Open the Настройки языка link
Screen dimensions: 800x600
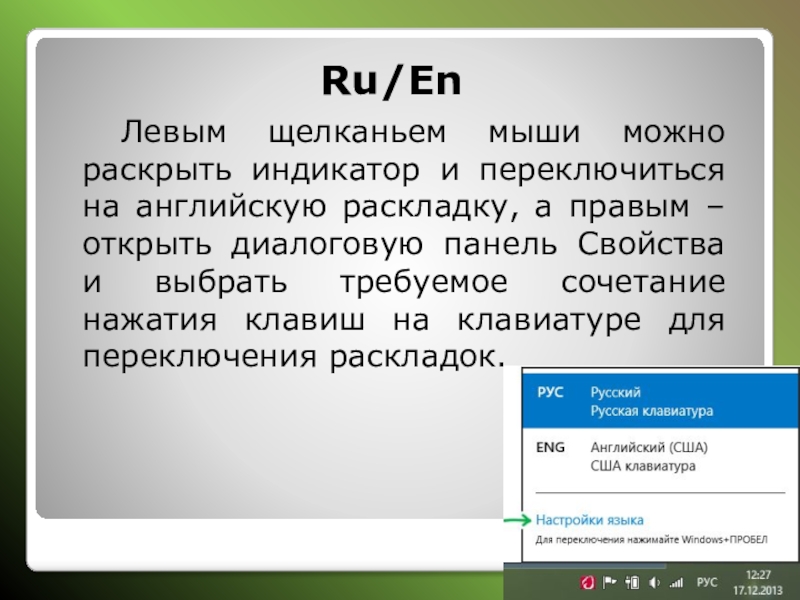tap(589, 520)
